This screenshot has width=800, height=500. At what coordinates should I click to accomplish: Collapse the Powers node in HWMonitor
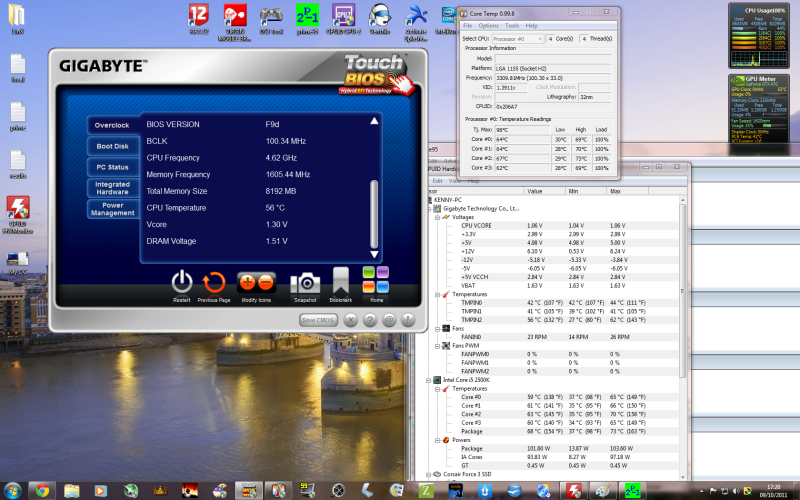pos(437,440)
